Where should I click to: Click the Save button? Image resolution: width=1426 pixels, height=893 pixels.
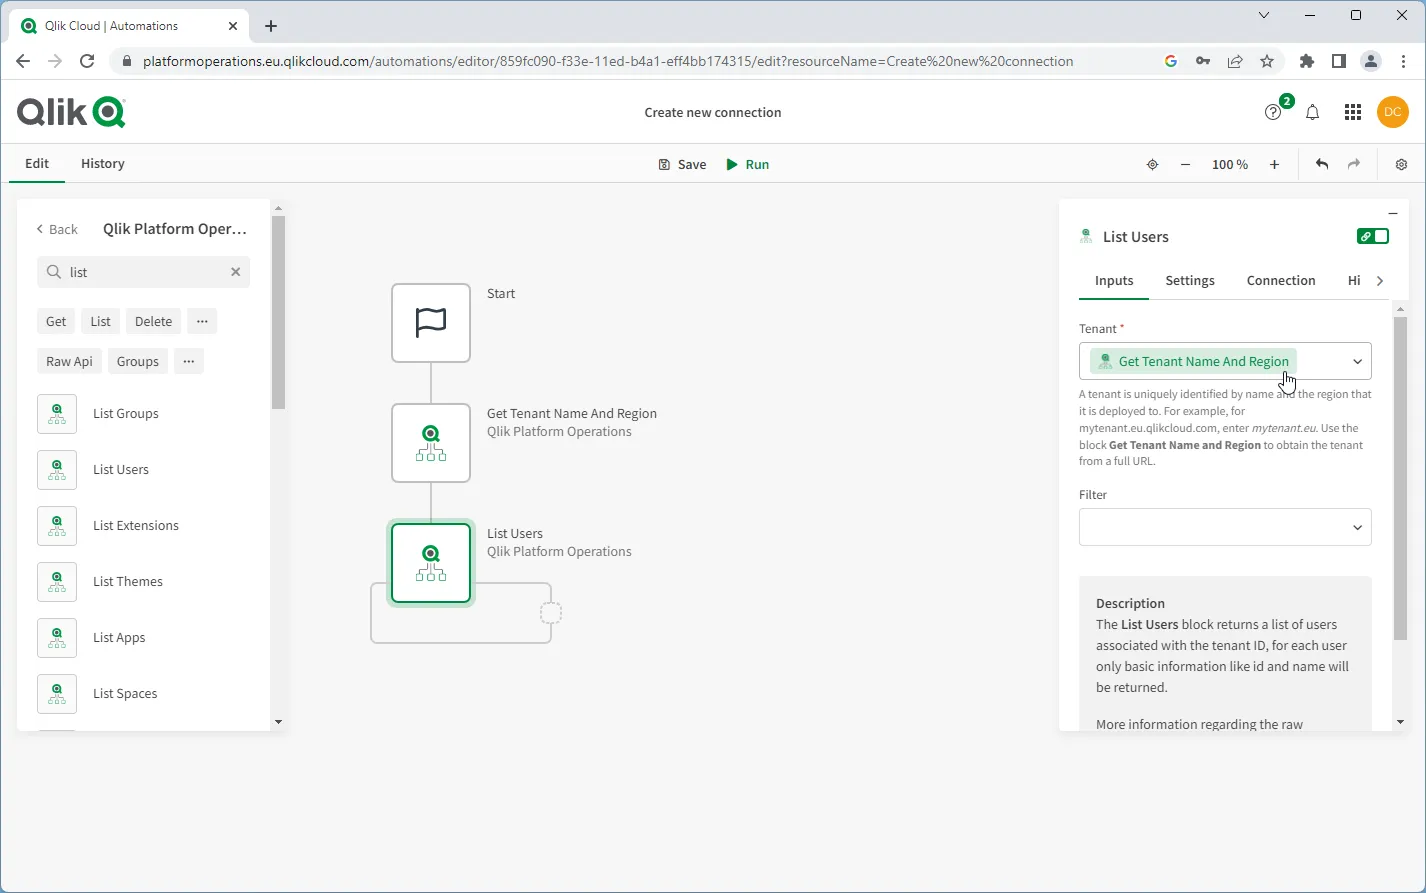(682, 164)
